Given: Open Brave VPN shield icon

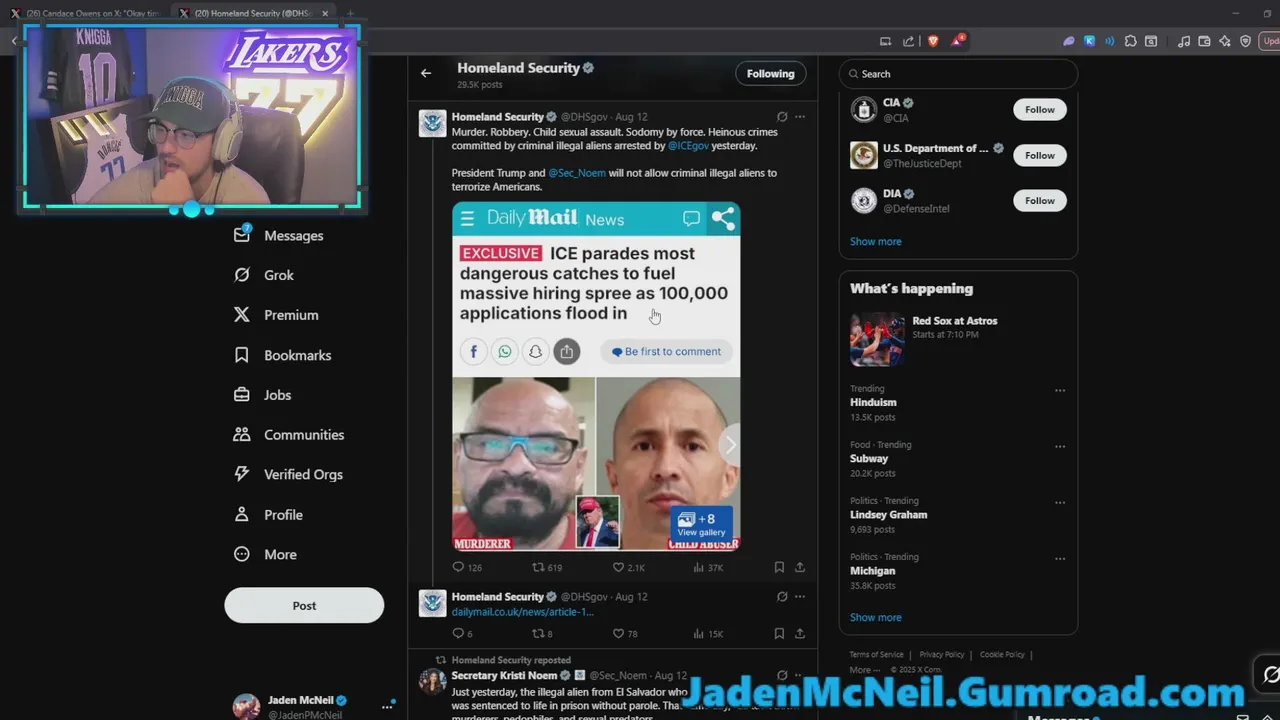Looking at the screenshot, I should (x=1245, y=41).
